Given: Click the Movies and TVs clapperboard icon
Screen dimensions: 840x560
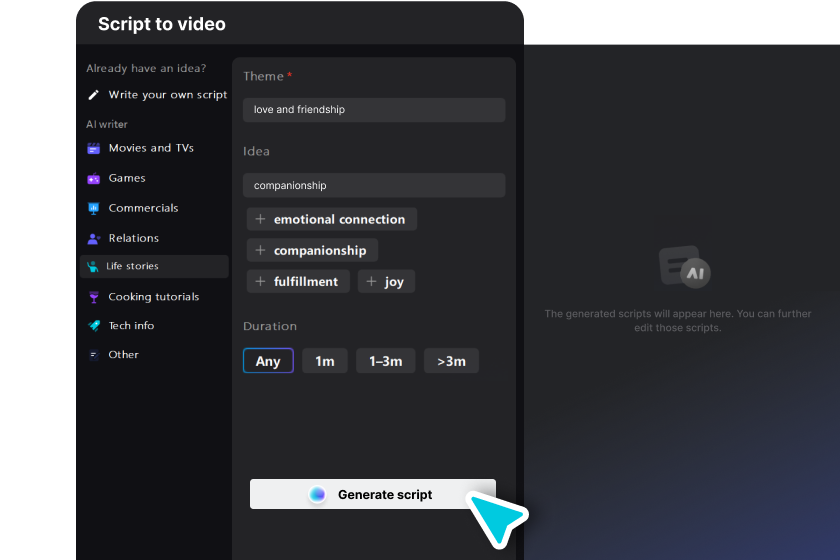Looking at the screenshot, I should [x=93, y=148].
